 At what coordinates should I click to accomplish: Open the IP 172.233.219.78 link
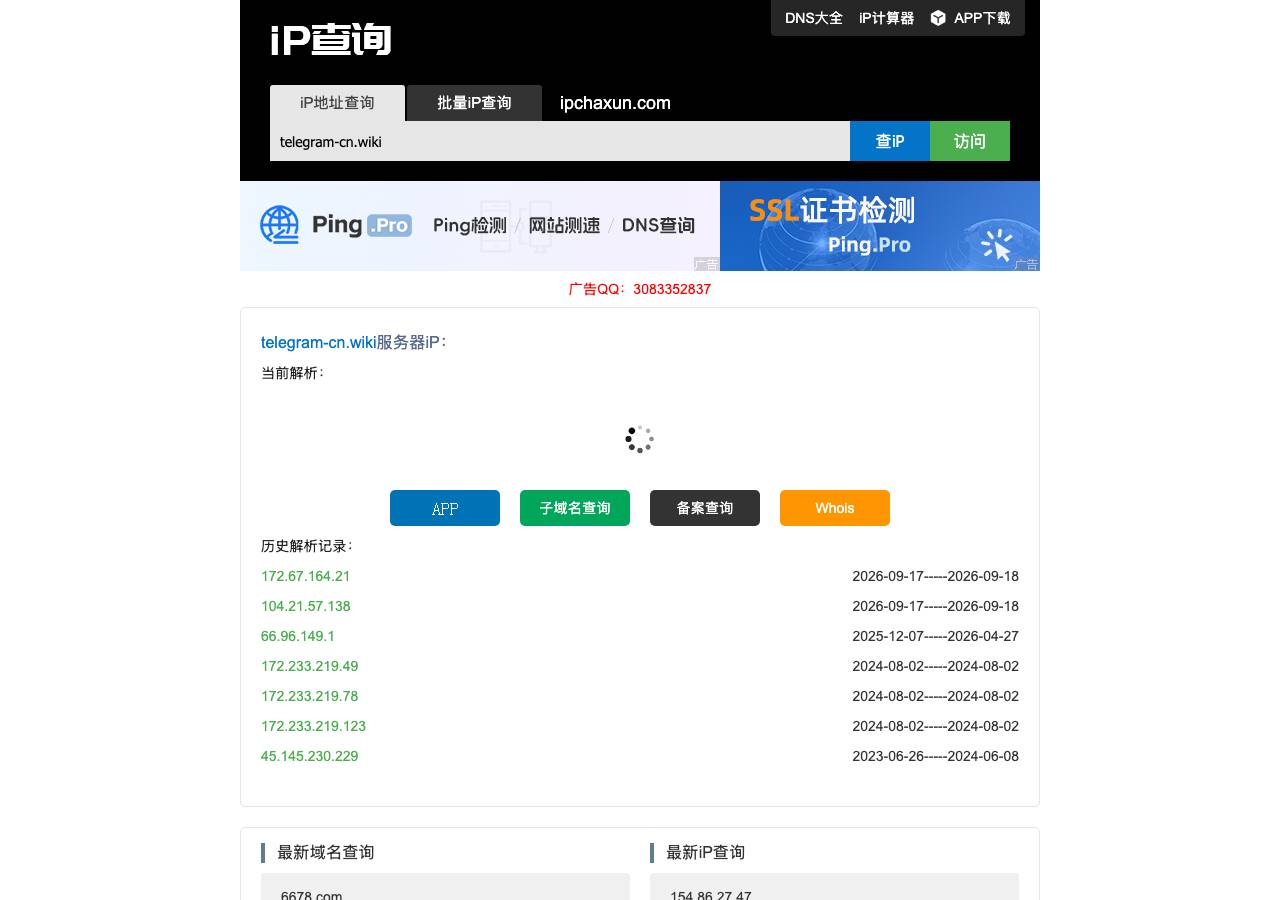[309, 696]
